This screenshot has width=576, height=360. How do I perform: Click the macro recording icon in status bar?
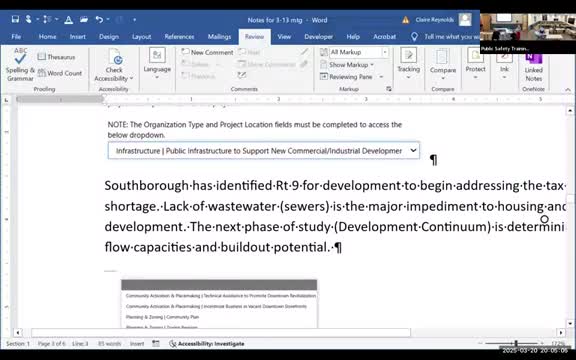tap(156, 344)
